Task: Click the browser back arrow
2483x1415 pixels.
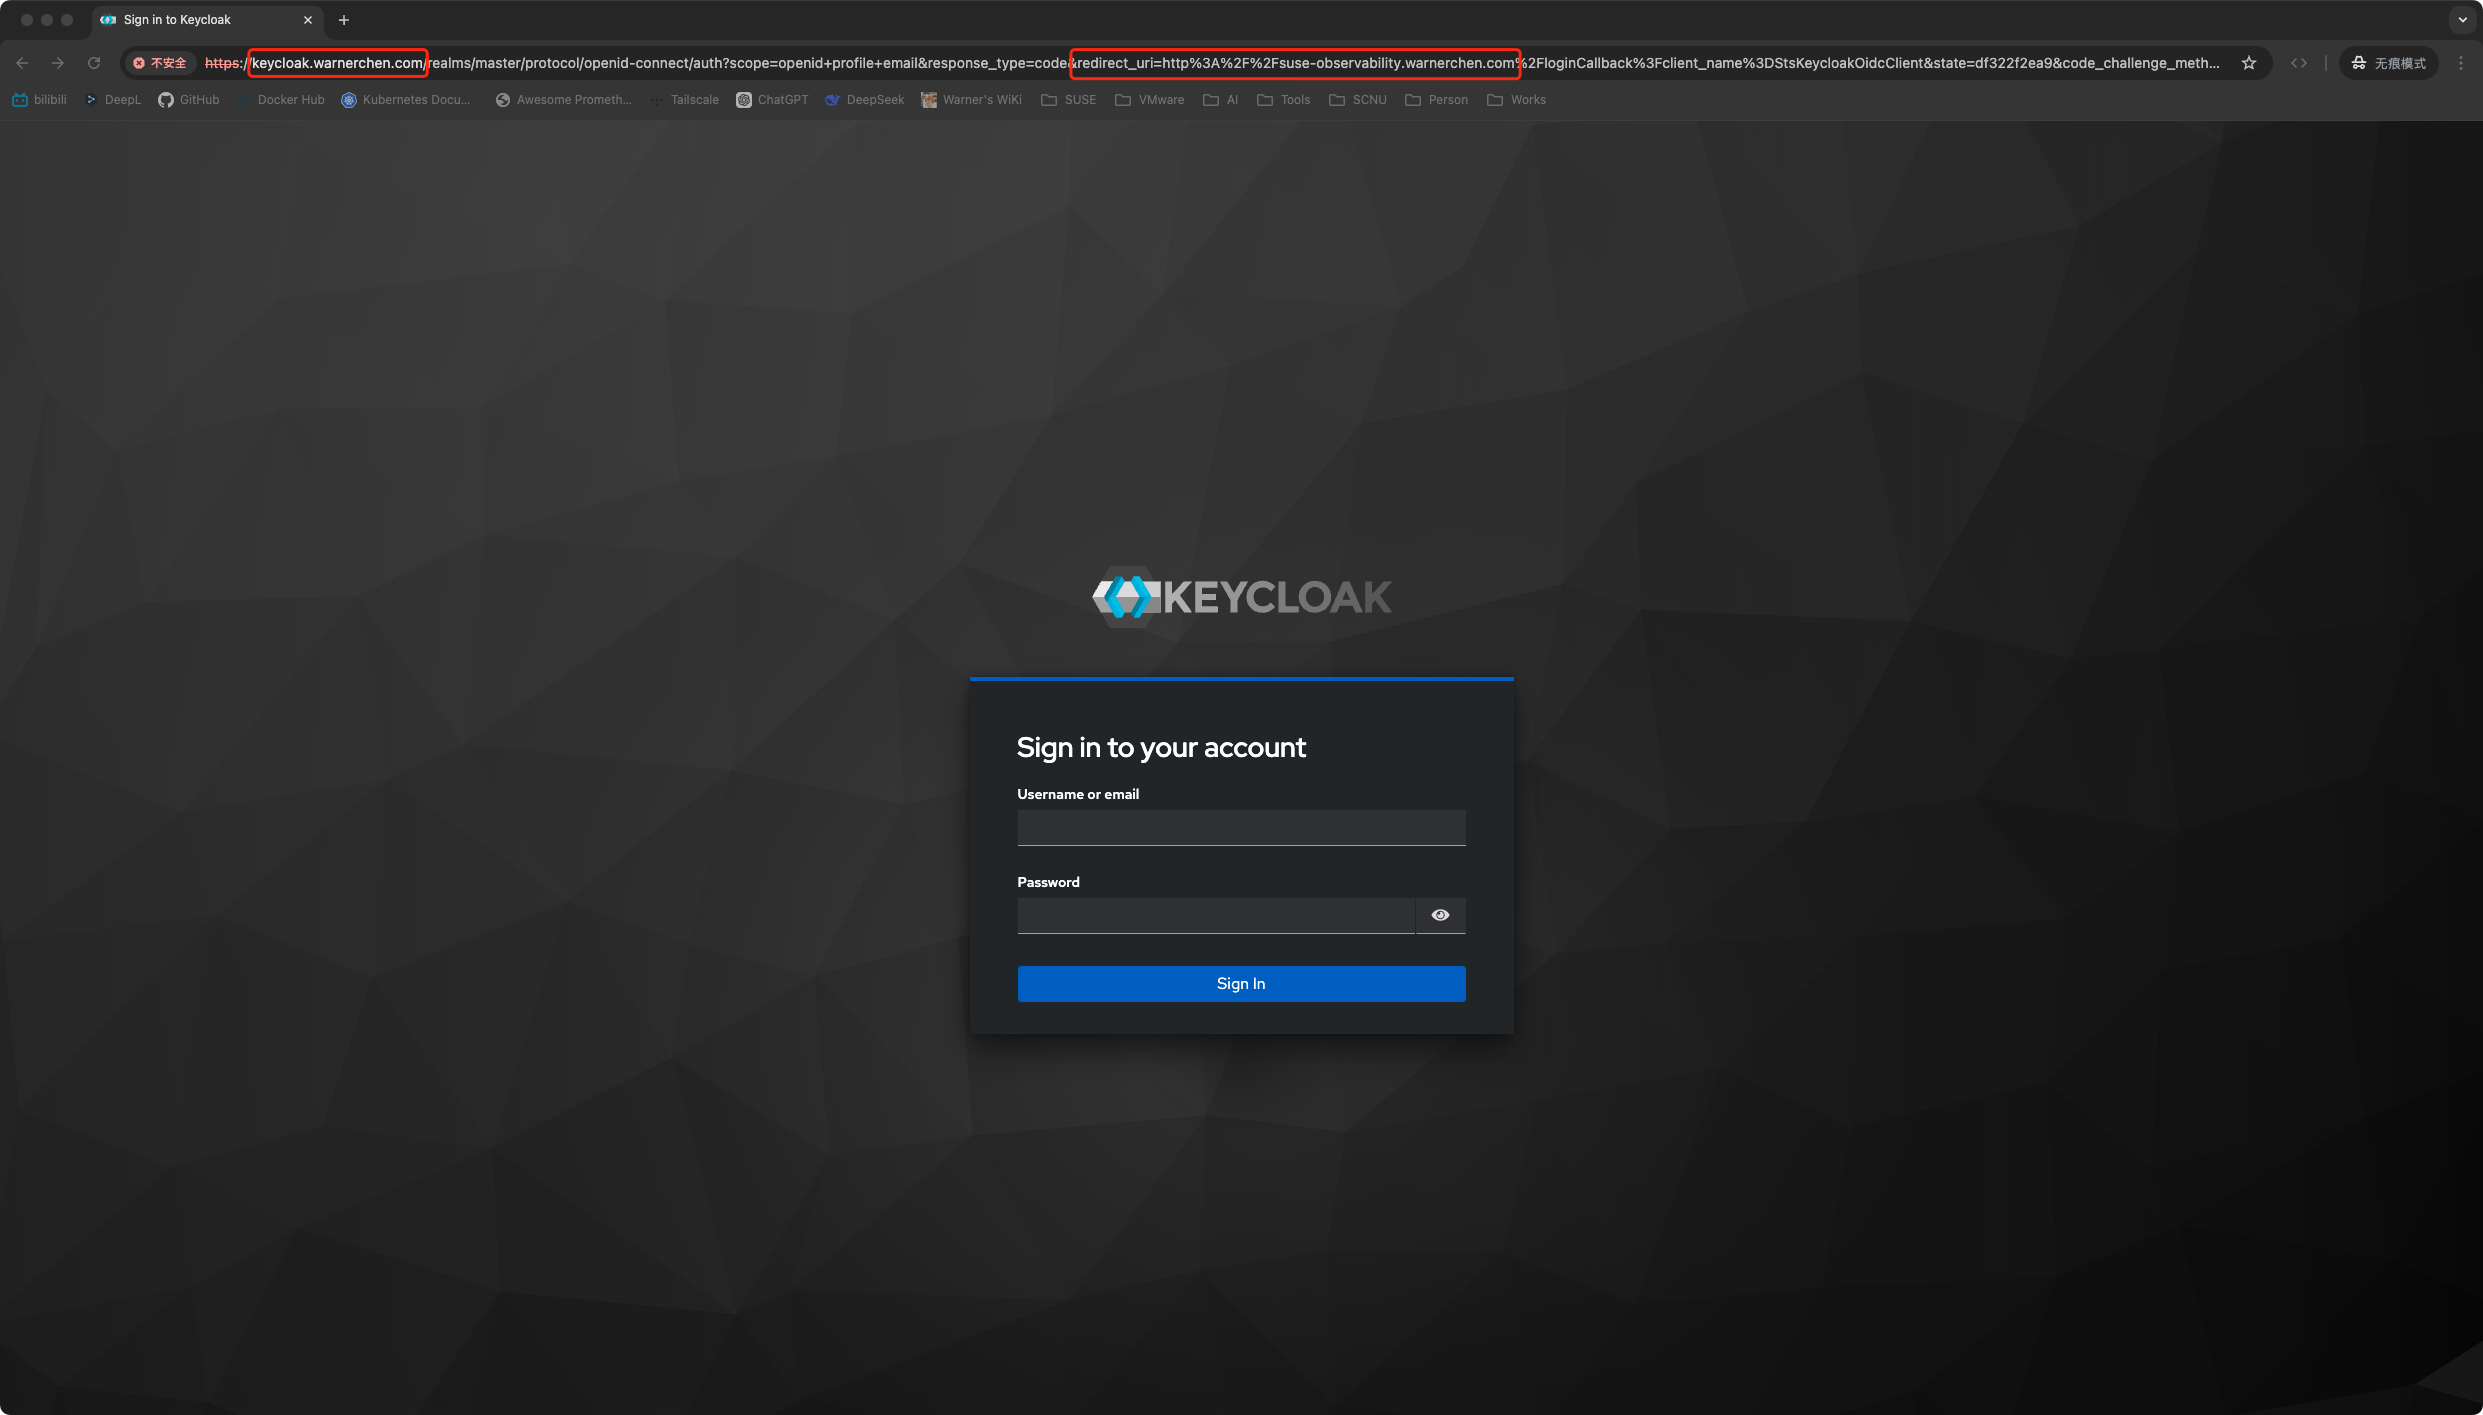Action: 22,63
